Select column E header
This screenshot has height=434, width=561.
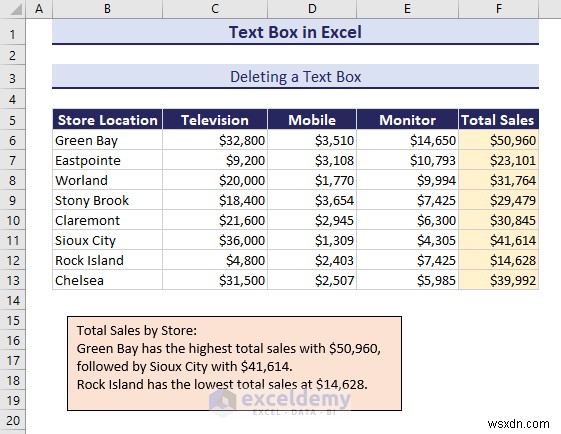point(407,9)
